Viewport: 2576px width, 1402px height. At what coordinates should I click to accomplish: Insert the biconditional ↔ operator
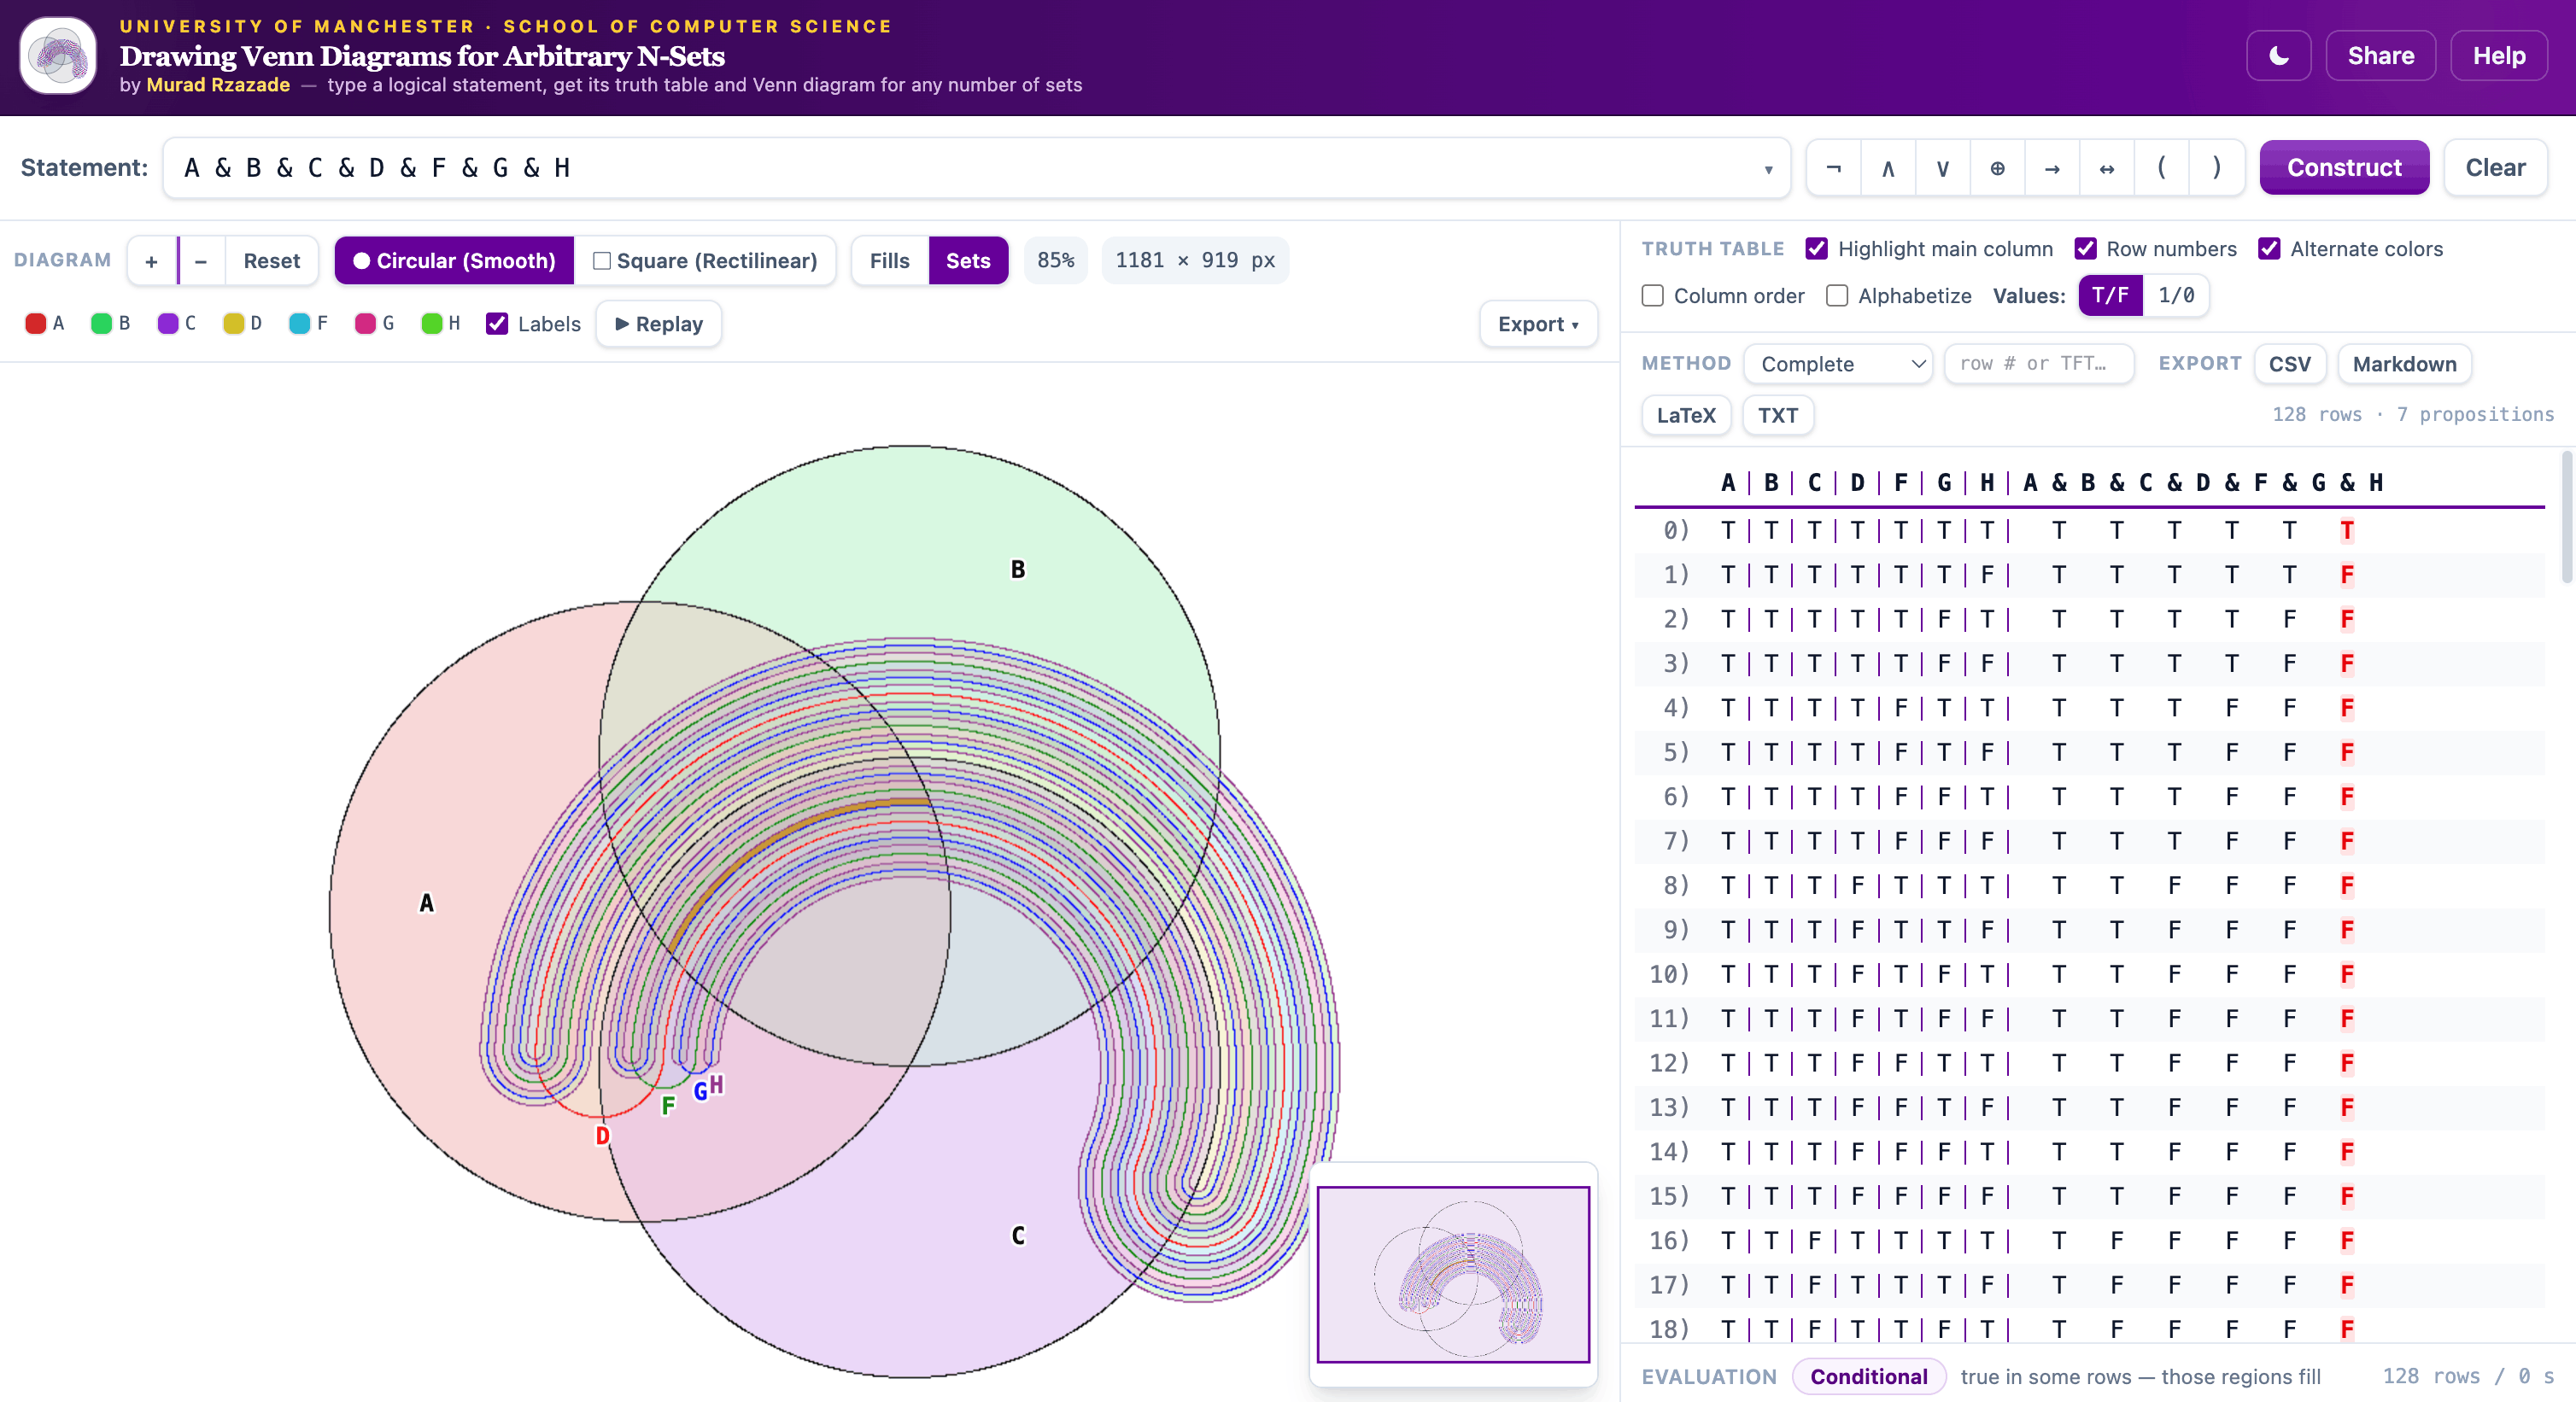[2107, 168]
